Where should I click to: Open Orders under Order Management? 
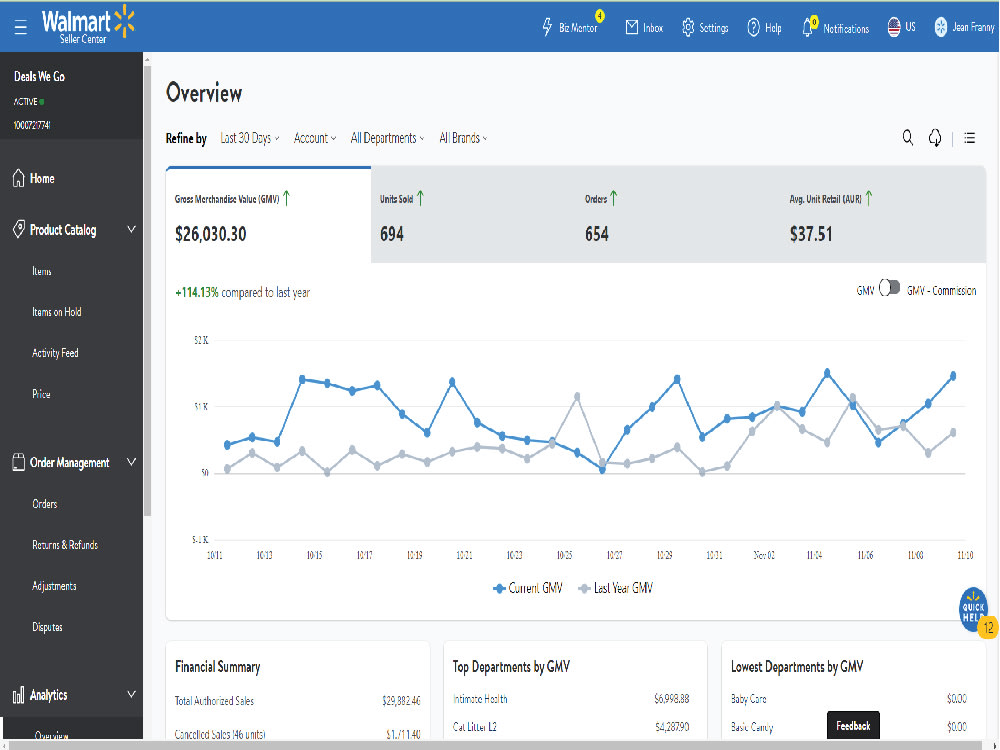(x=45, y=504)
